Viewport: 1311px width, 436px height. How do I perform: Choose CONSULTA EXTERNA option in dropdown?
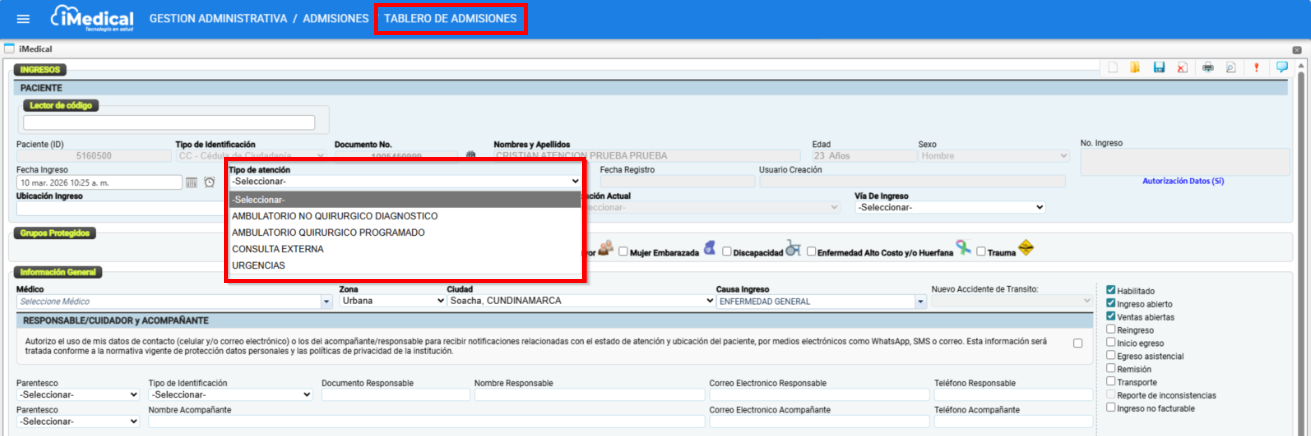(x=277, y=249)
